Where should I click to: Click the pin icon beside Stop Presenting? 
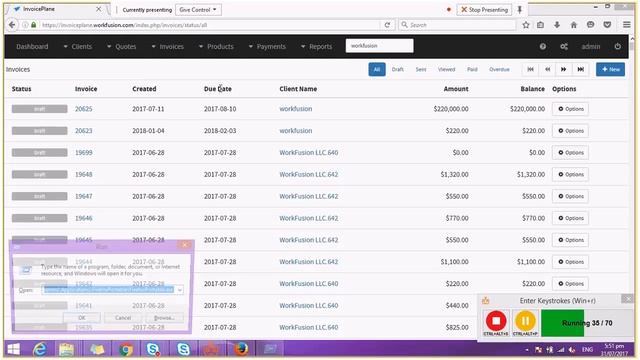click(x=520, y=9)
